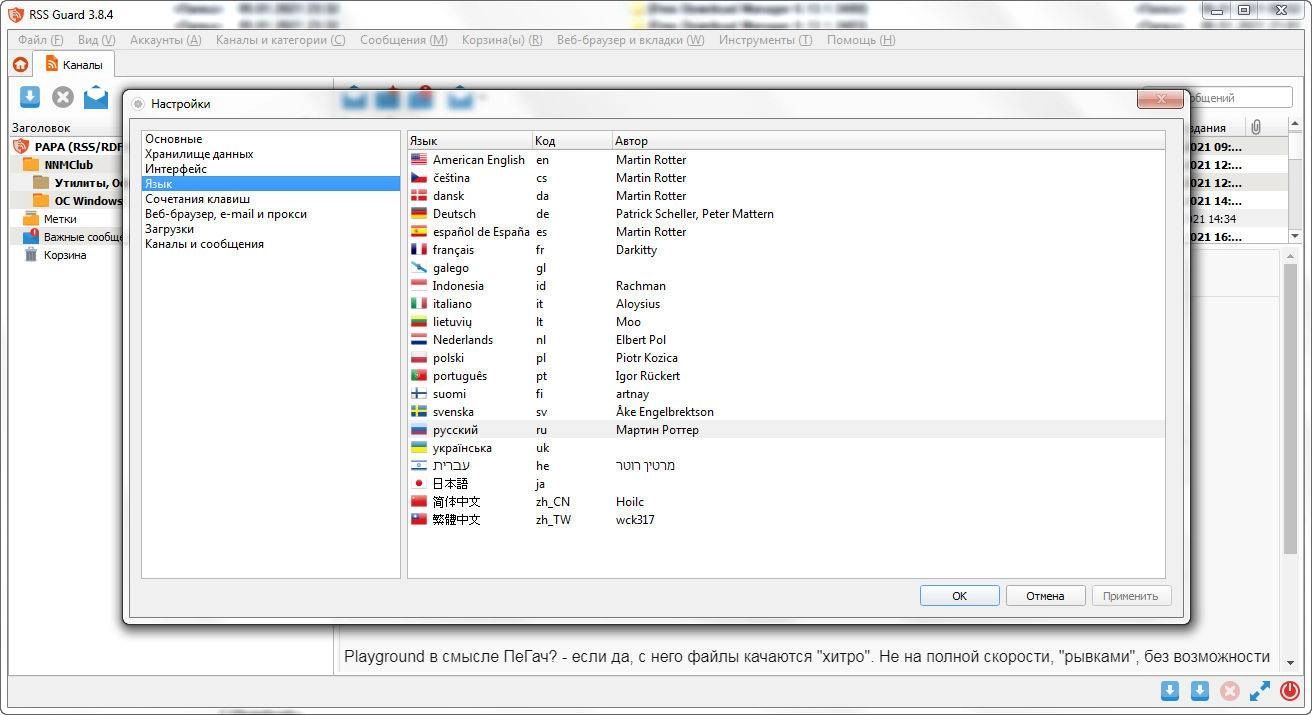The width and height of the screenshot is (1312, 715).
Task: Click the red power quit icon
Action: 1290,691
